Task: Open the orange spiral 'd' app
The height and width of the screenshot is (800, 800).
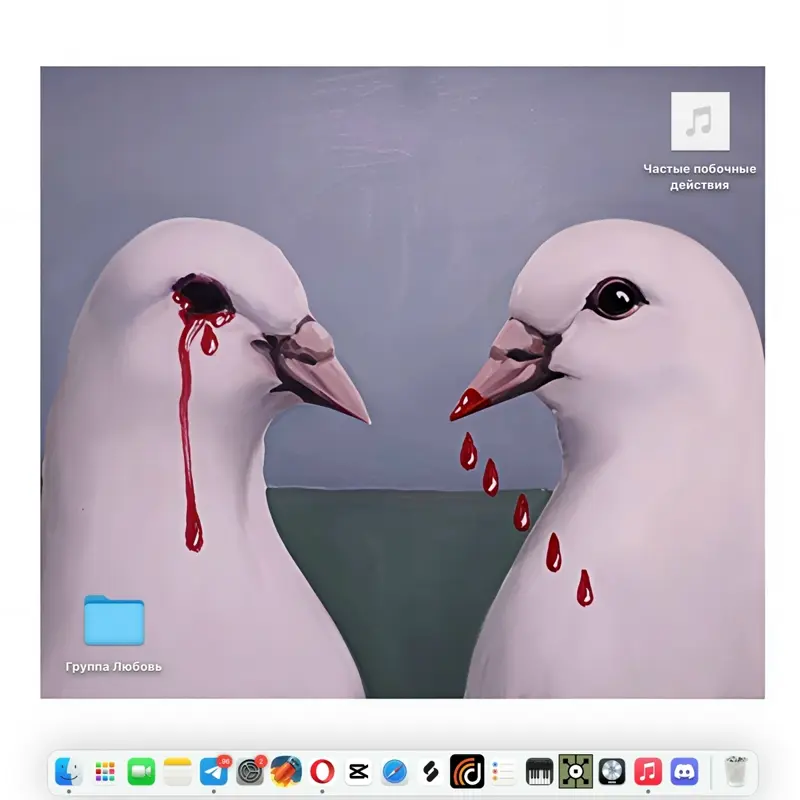Action: tap(467, 771)
